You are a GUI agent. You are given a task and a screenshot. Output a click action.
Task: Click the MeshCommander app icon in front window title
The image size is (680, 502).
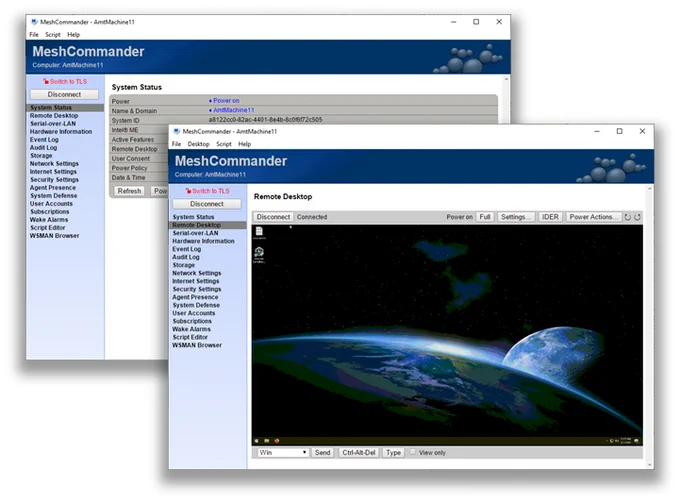tap(177, 131)
